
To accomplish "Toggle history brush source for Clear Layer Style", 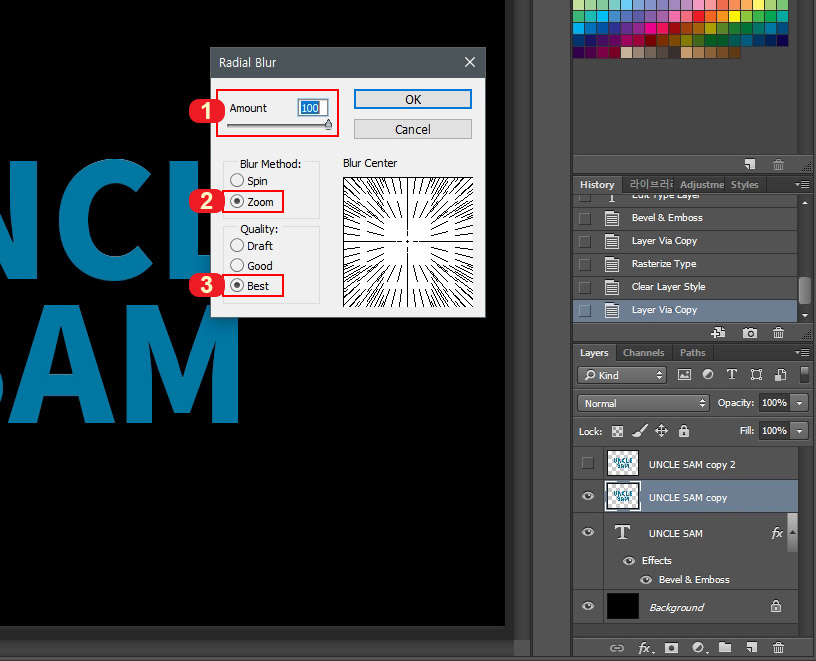I will pyautogui.click(x=585, y=287).
